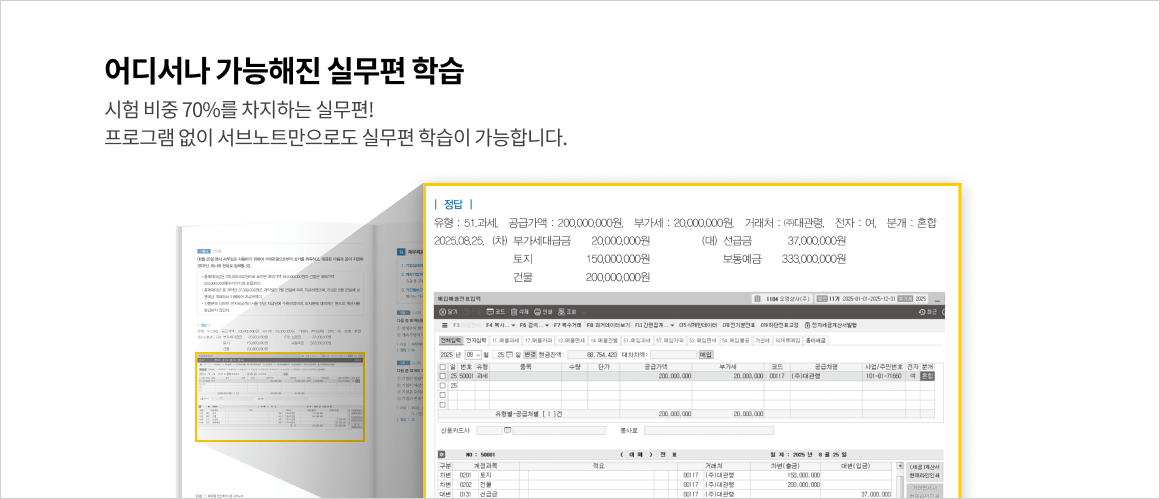Click the 매입 button by 대차차액

point(706,355)
